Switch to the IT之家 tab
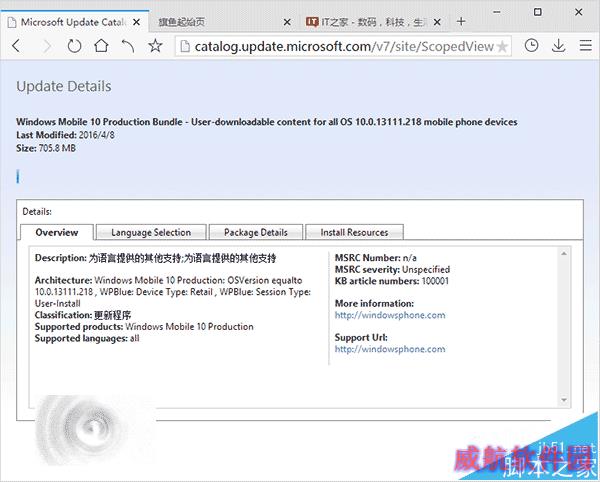Screen dimensions: 600x482 (x=373, y=22)
